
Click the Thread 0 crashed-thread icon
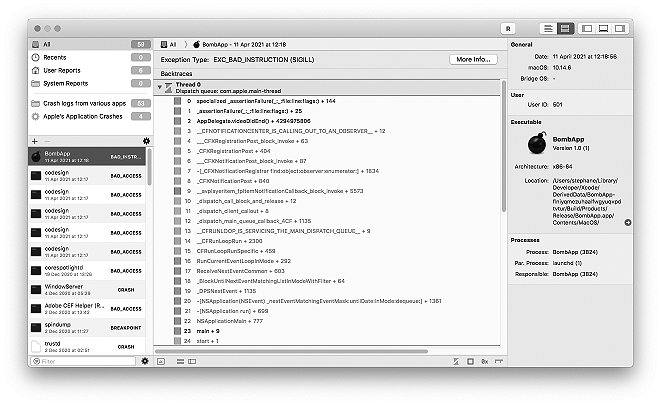tap(169, 87)
